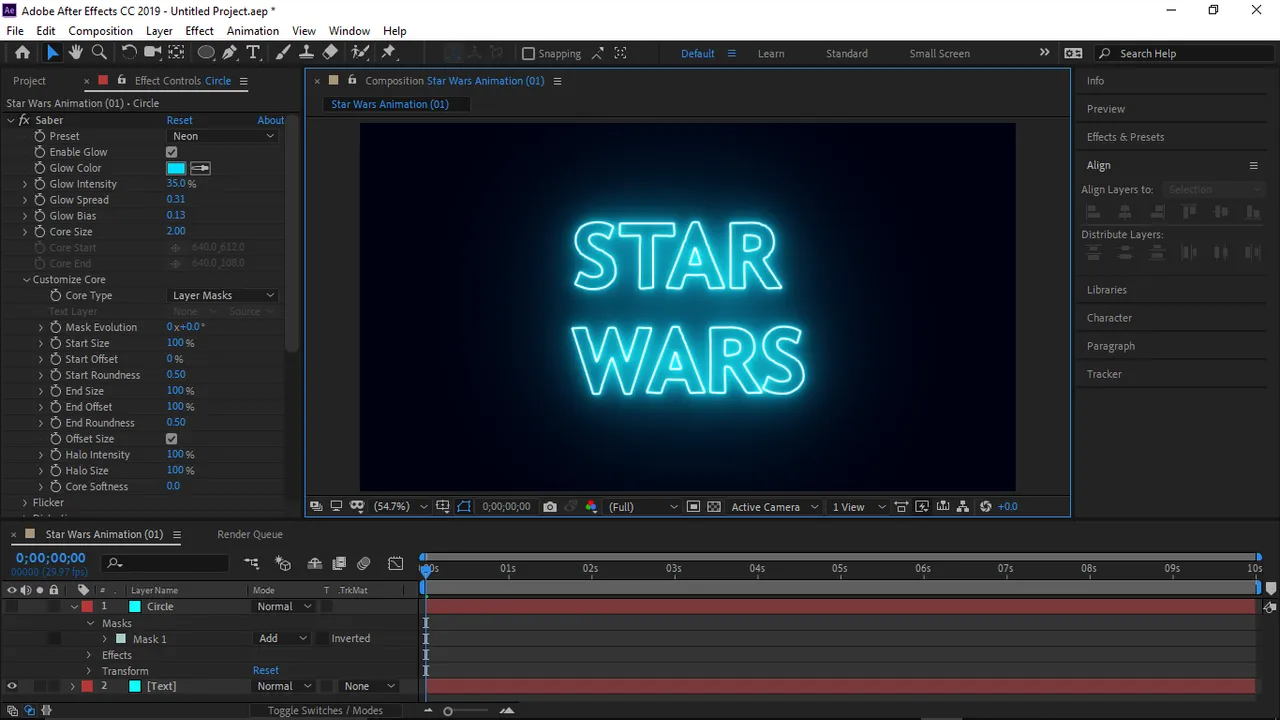Toggle Halo Intensity stopwatch
The image size is (1280, 720).
pyautogui.click(x=56, y=455)
